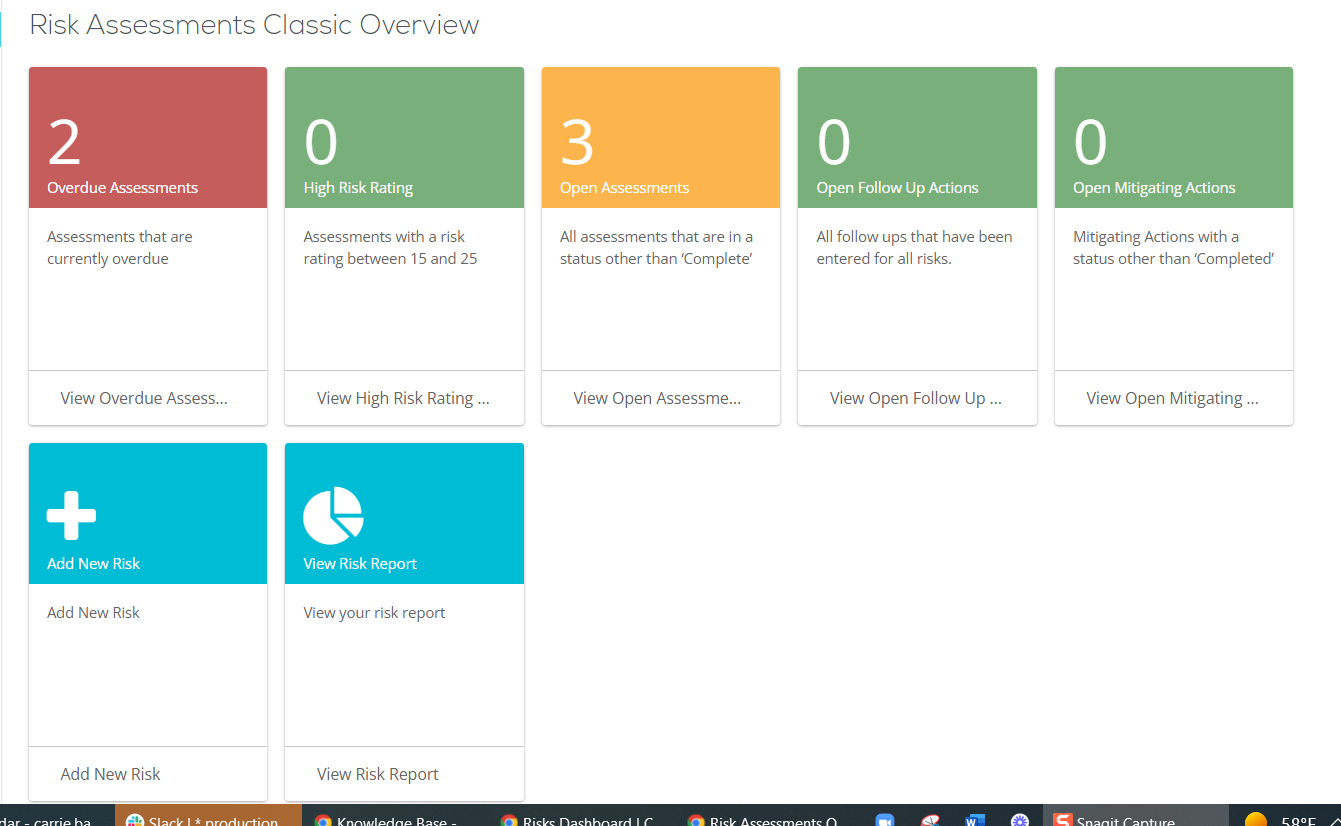Open Microsoft Word from the taskbar
Viewport: 1341px width, 826px height.
(975, 820)
